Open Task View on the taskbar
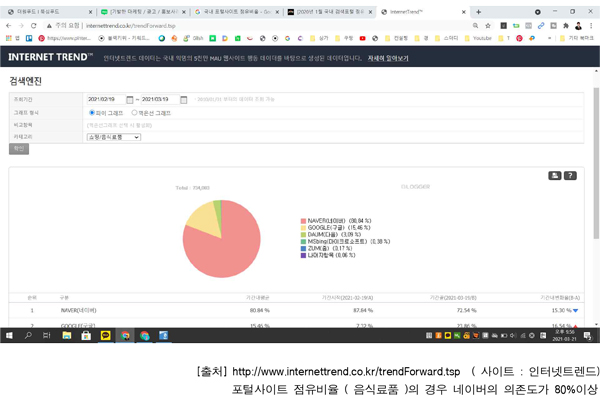The image size is (600, 404). point(47,336)
